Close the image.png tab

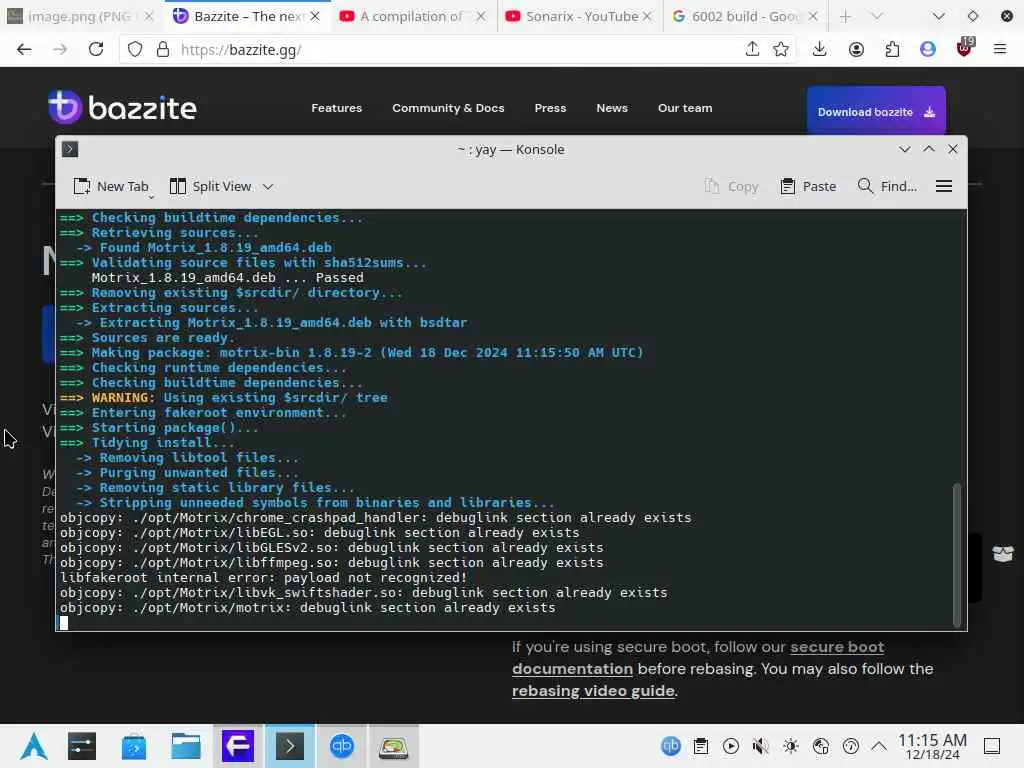click(150, 16)
